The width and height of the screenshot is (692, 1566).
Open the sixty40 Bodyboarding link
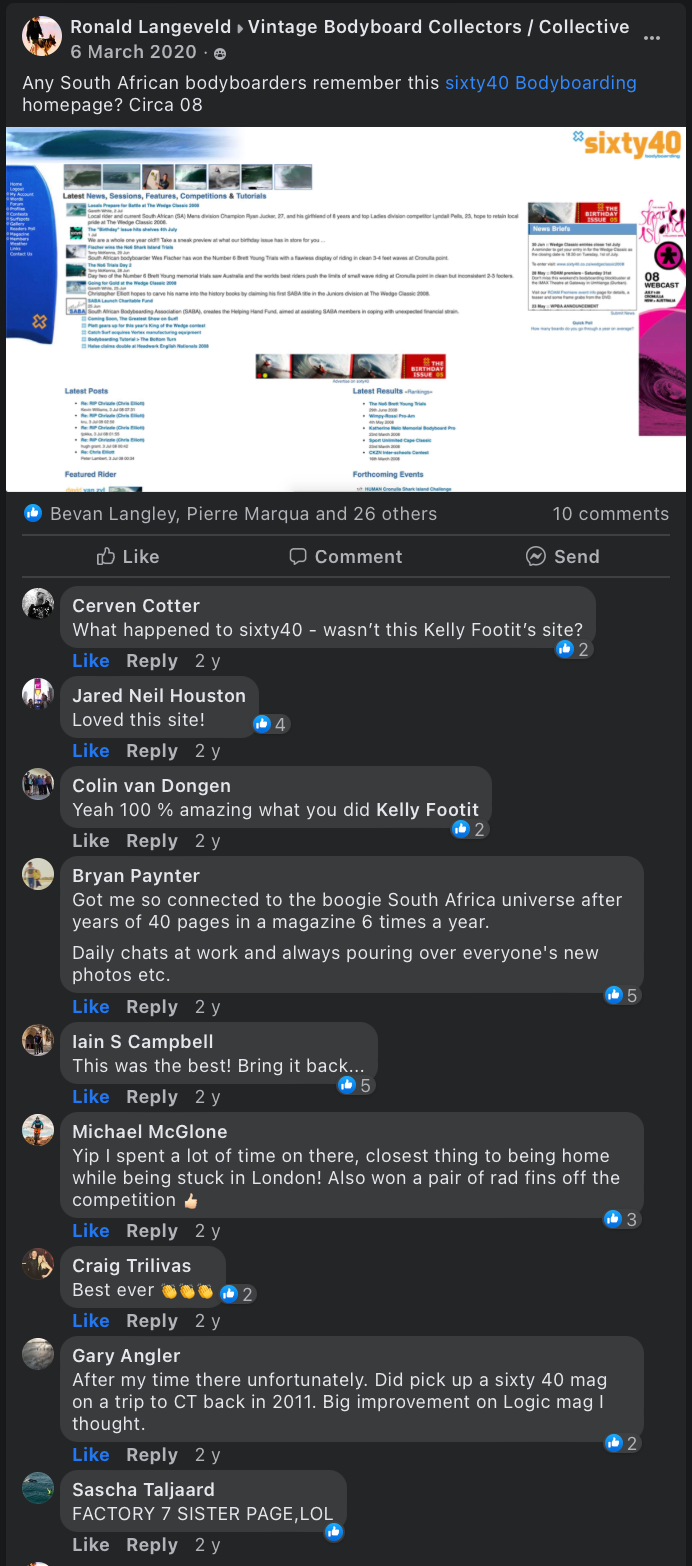[540, 83]
